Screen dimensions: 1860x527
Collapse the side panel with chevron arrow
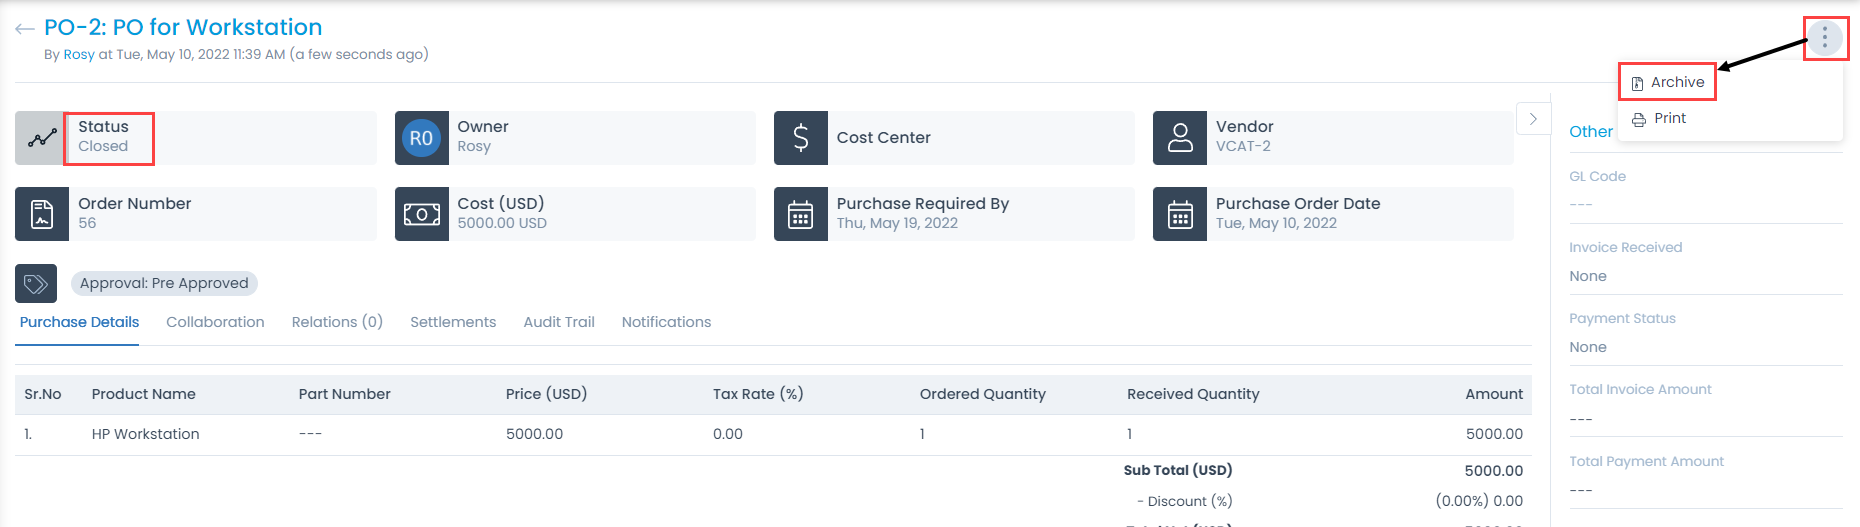pyautogui.click(x=1533, y=119)
